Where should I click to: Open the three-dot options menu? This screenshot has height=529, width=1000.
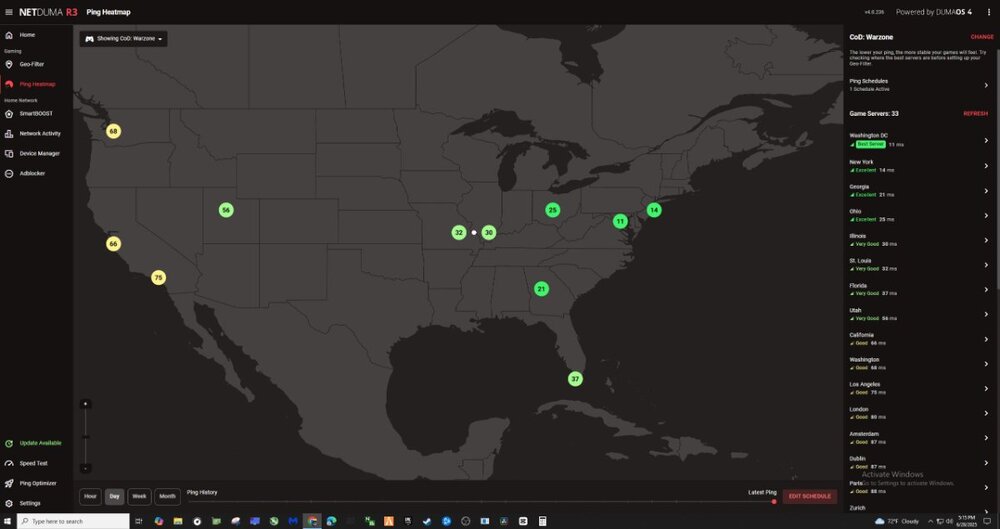(x=989, y=12)
